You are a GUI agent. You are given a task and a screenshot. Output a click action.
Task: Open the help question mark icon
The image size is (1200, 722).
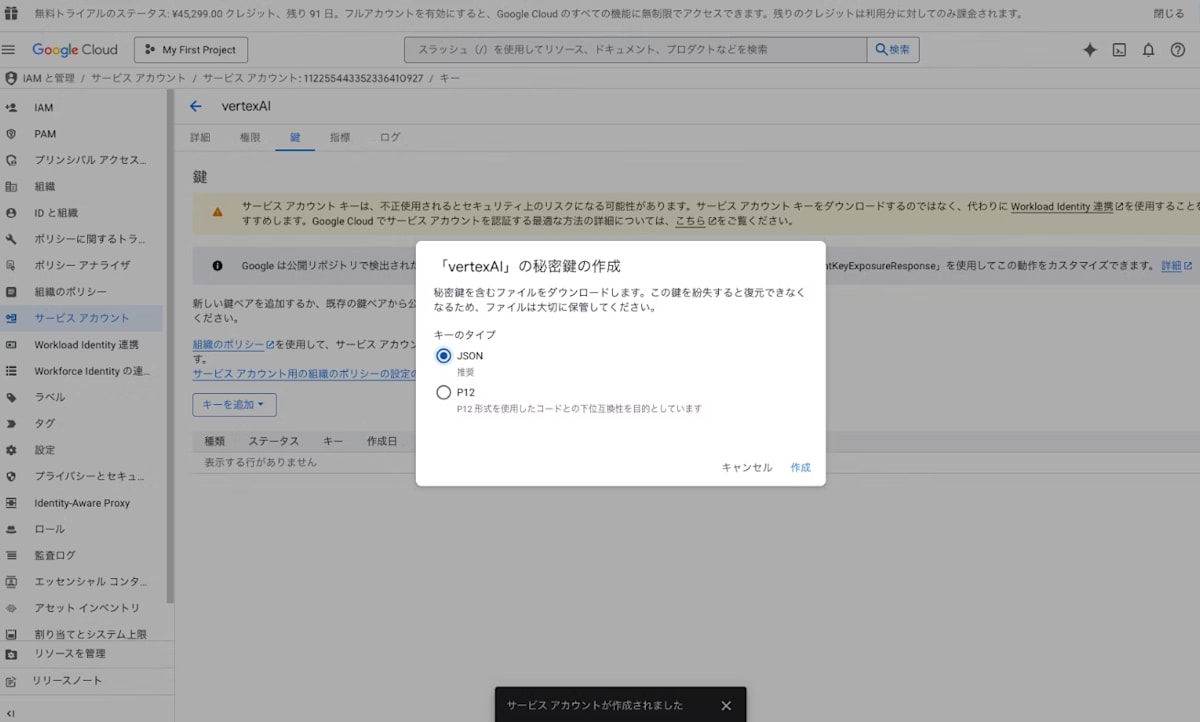click(1178, 49)
